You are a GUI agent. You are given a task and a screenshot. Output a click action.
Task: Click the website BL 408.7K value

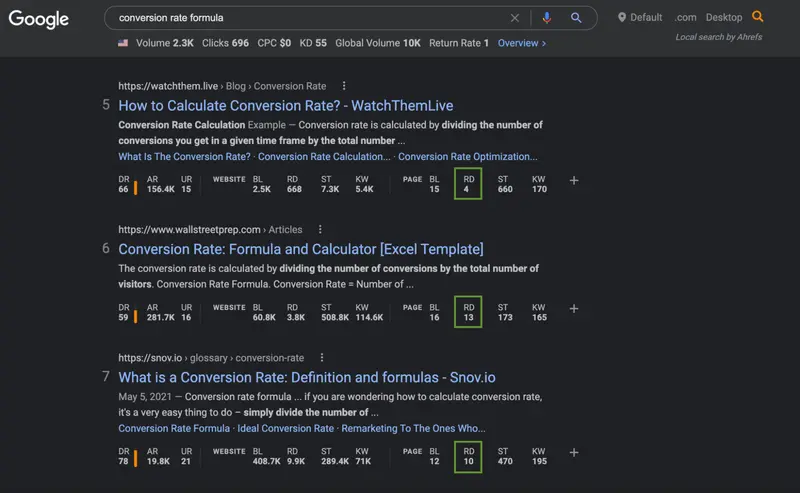266,461
